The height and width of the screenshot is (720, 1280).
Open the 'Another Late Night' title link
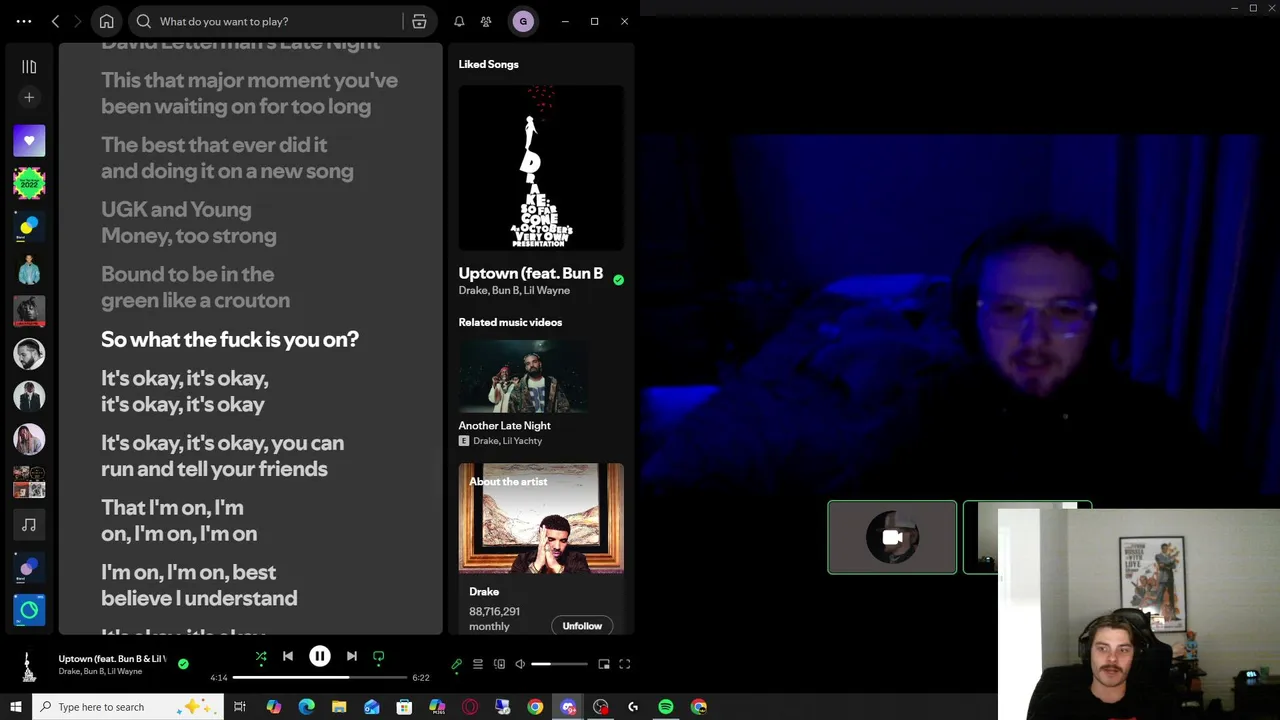coord(505,425)
